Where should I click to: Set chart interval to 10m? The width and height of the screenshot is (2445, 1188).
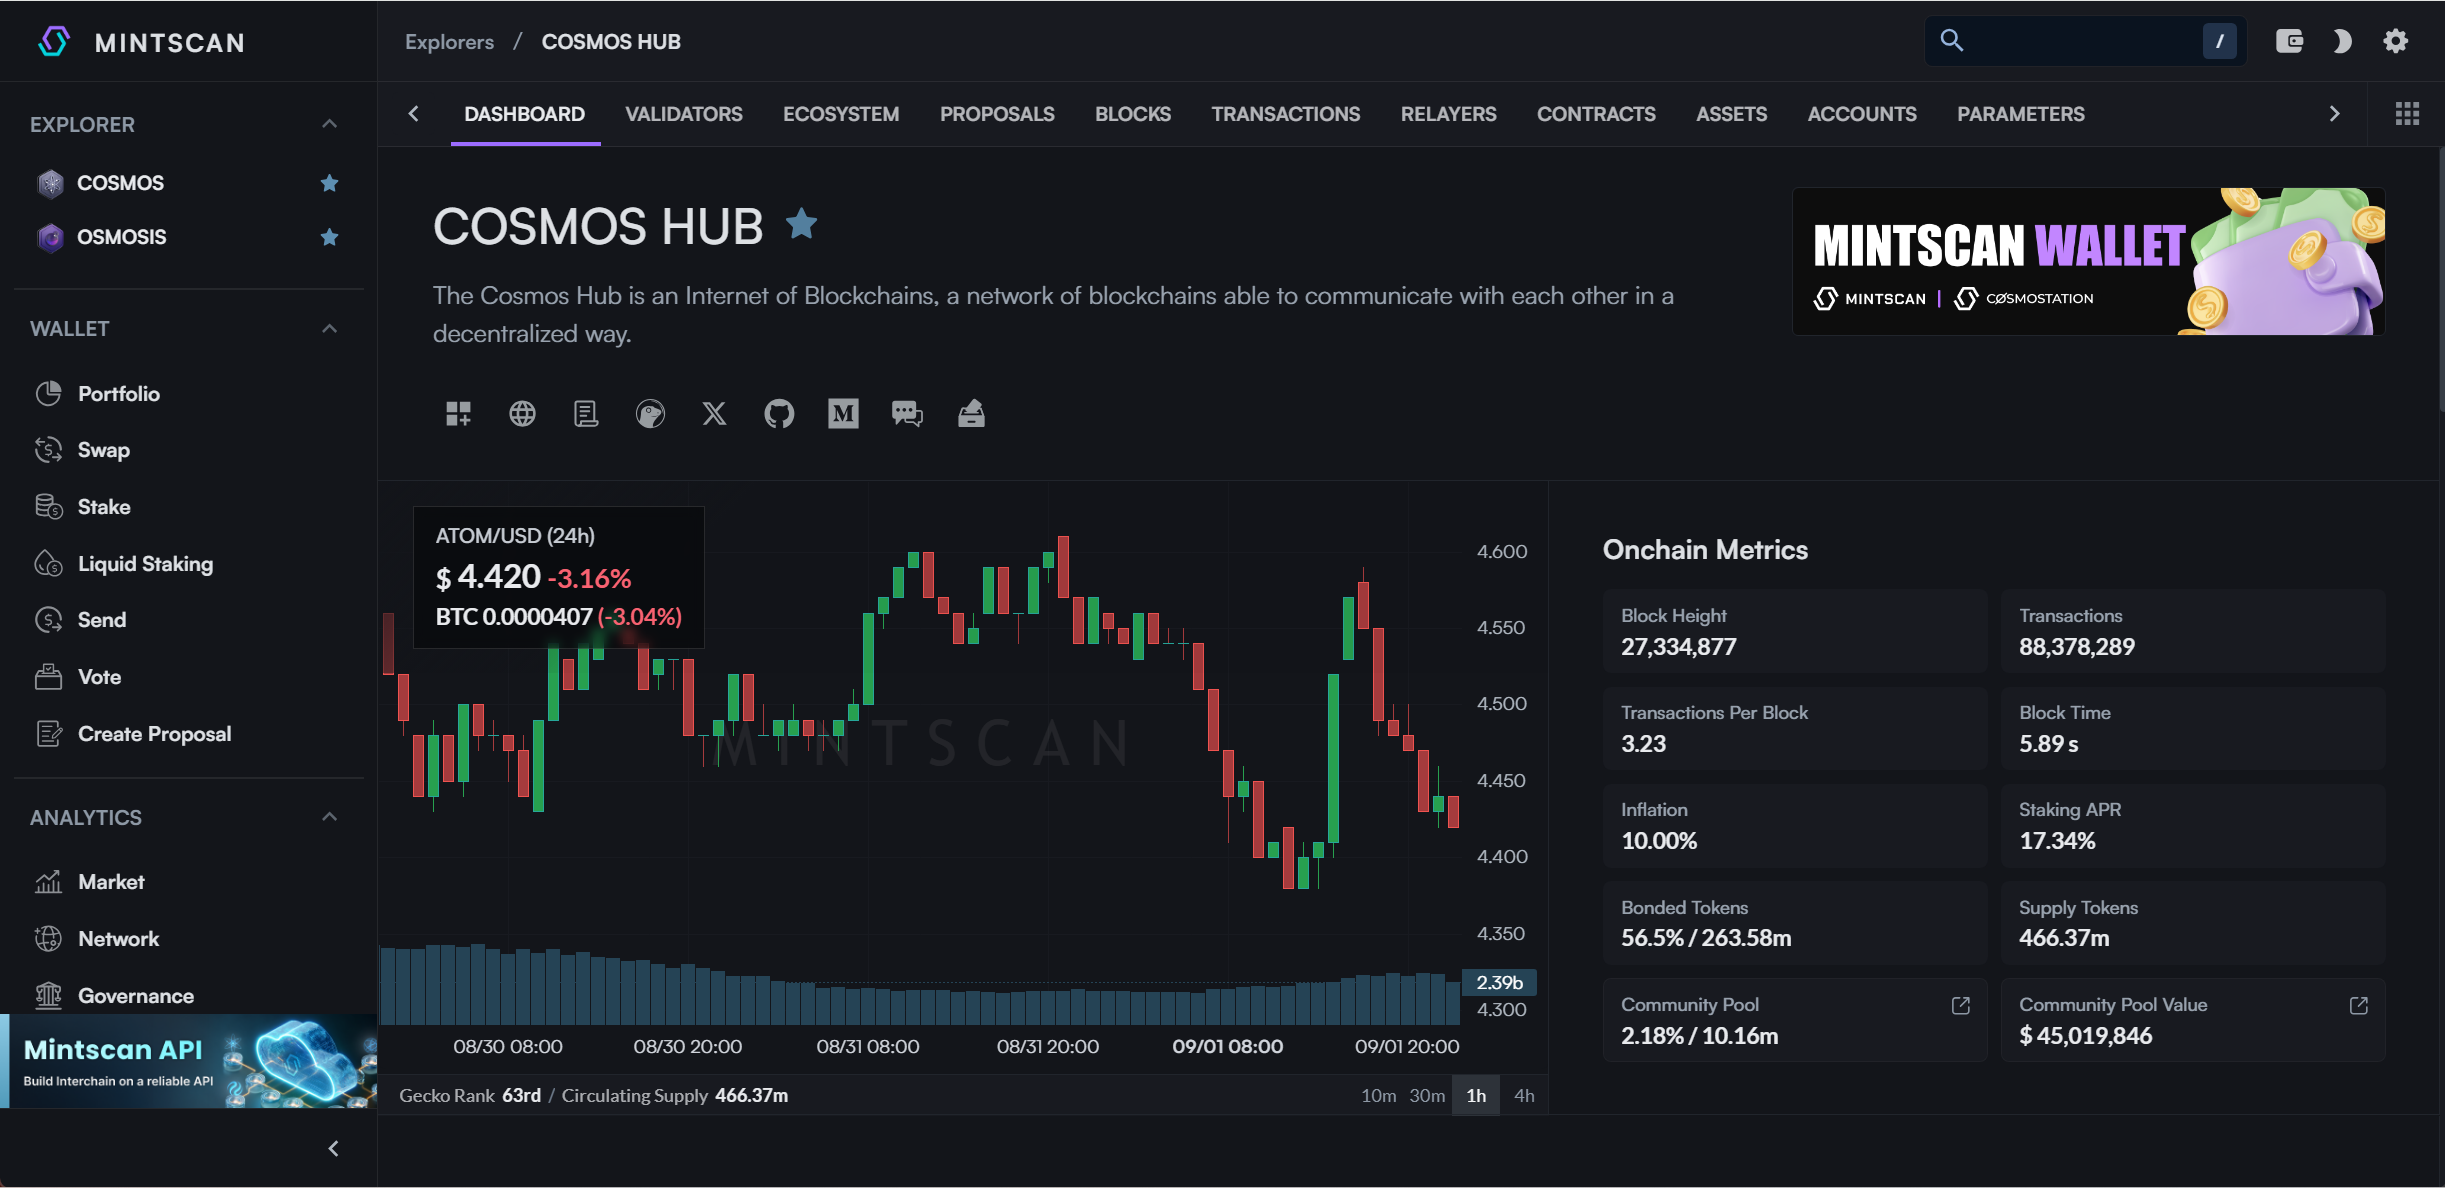click(x=1378, y=1095)
